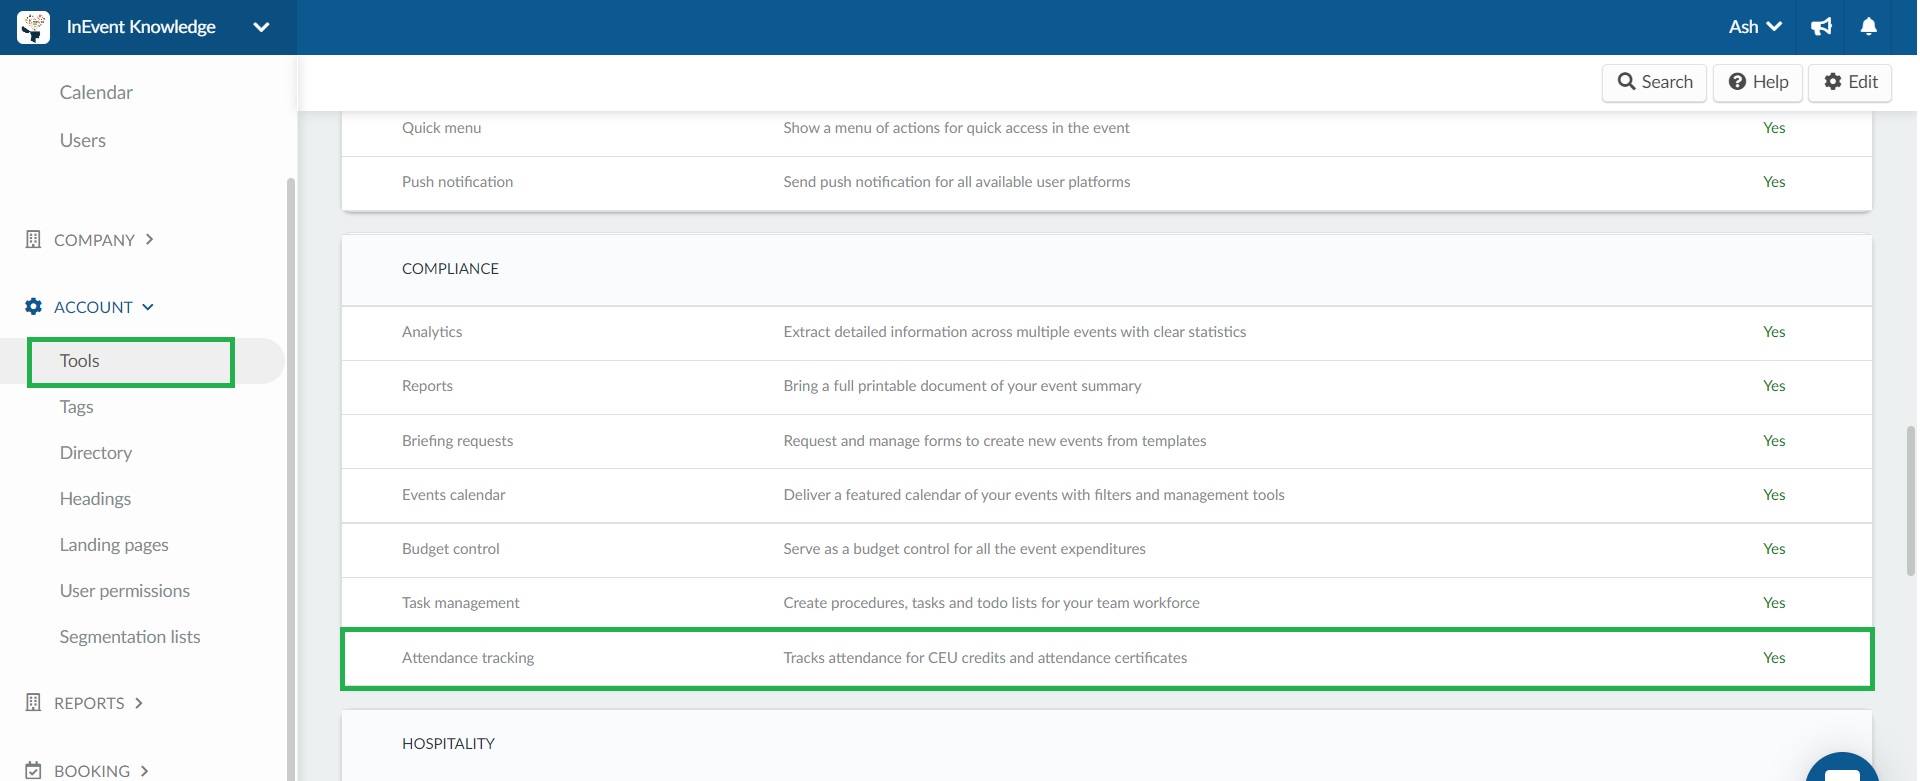Image resolution: width=1920 pixels, height=781 pixels.
Task: Click the Company building icon
Action: [33, 239]
